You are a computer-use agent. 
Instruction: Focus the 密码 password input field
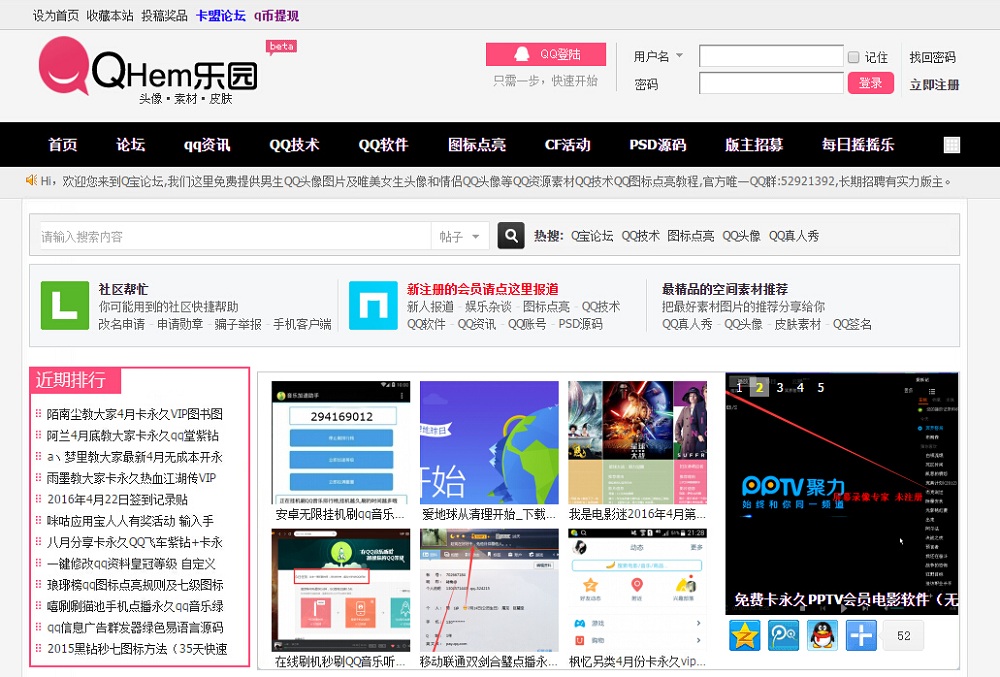[771, 84]
